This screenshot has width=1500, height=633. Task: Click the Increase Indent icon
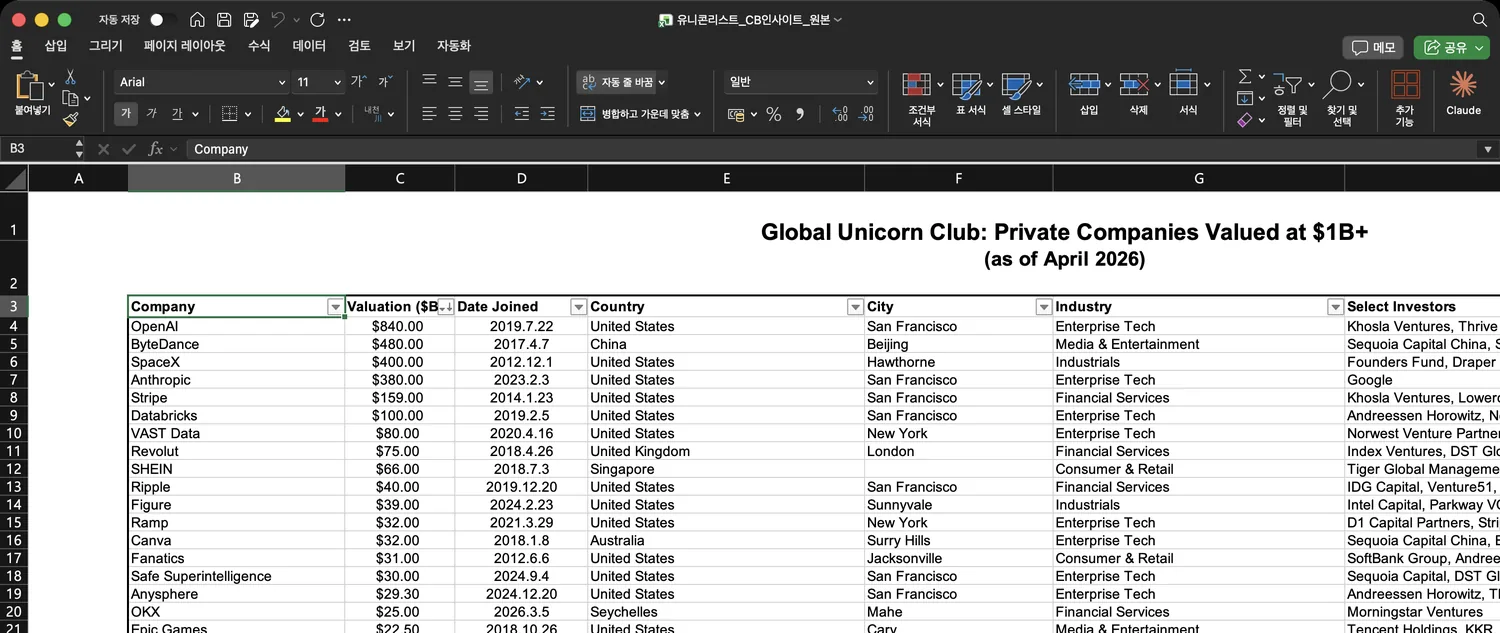(x=547, y=114)
